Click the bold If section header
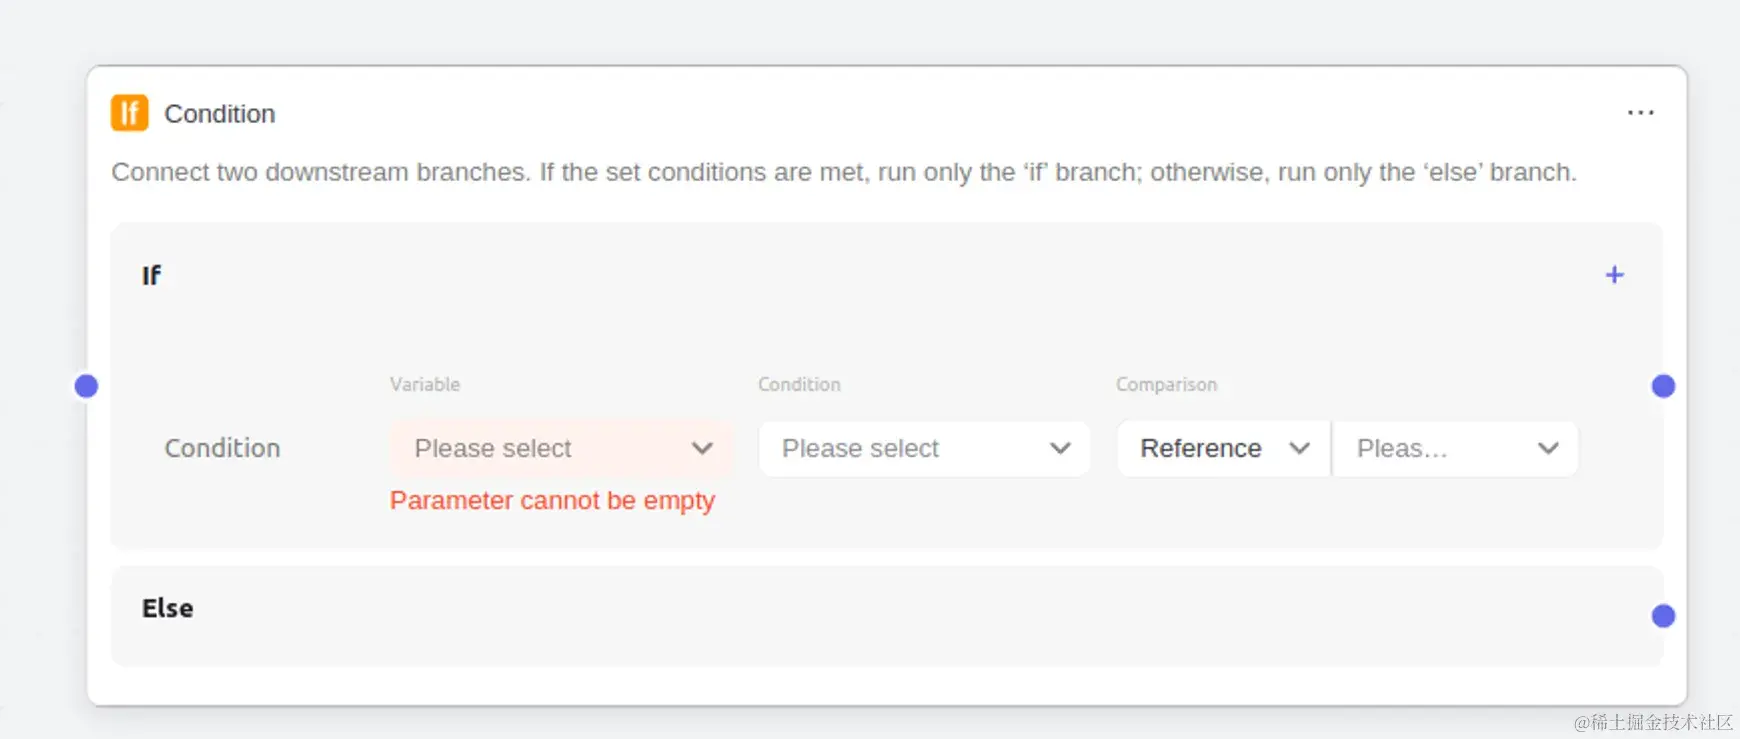Screen dimensions: 1740x739 [x=151, y=275]
